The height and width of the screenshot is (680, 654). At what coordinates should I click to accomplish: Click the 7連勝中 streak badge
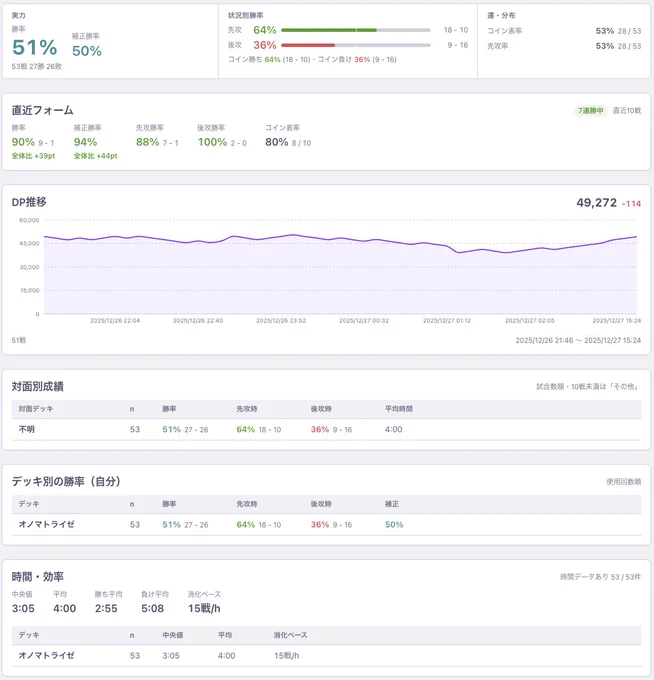pyautogui.click(x=590, y=111)
